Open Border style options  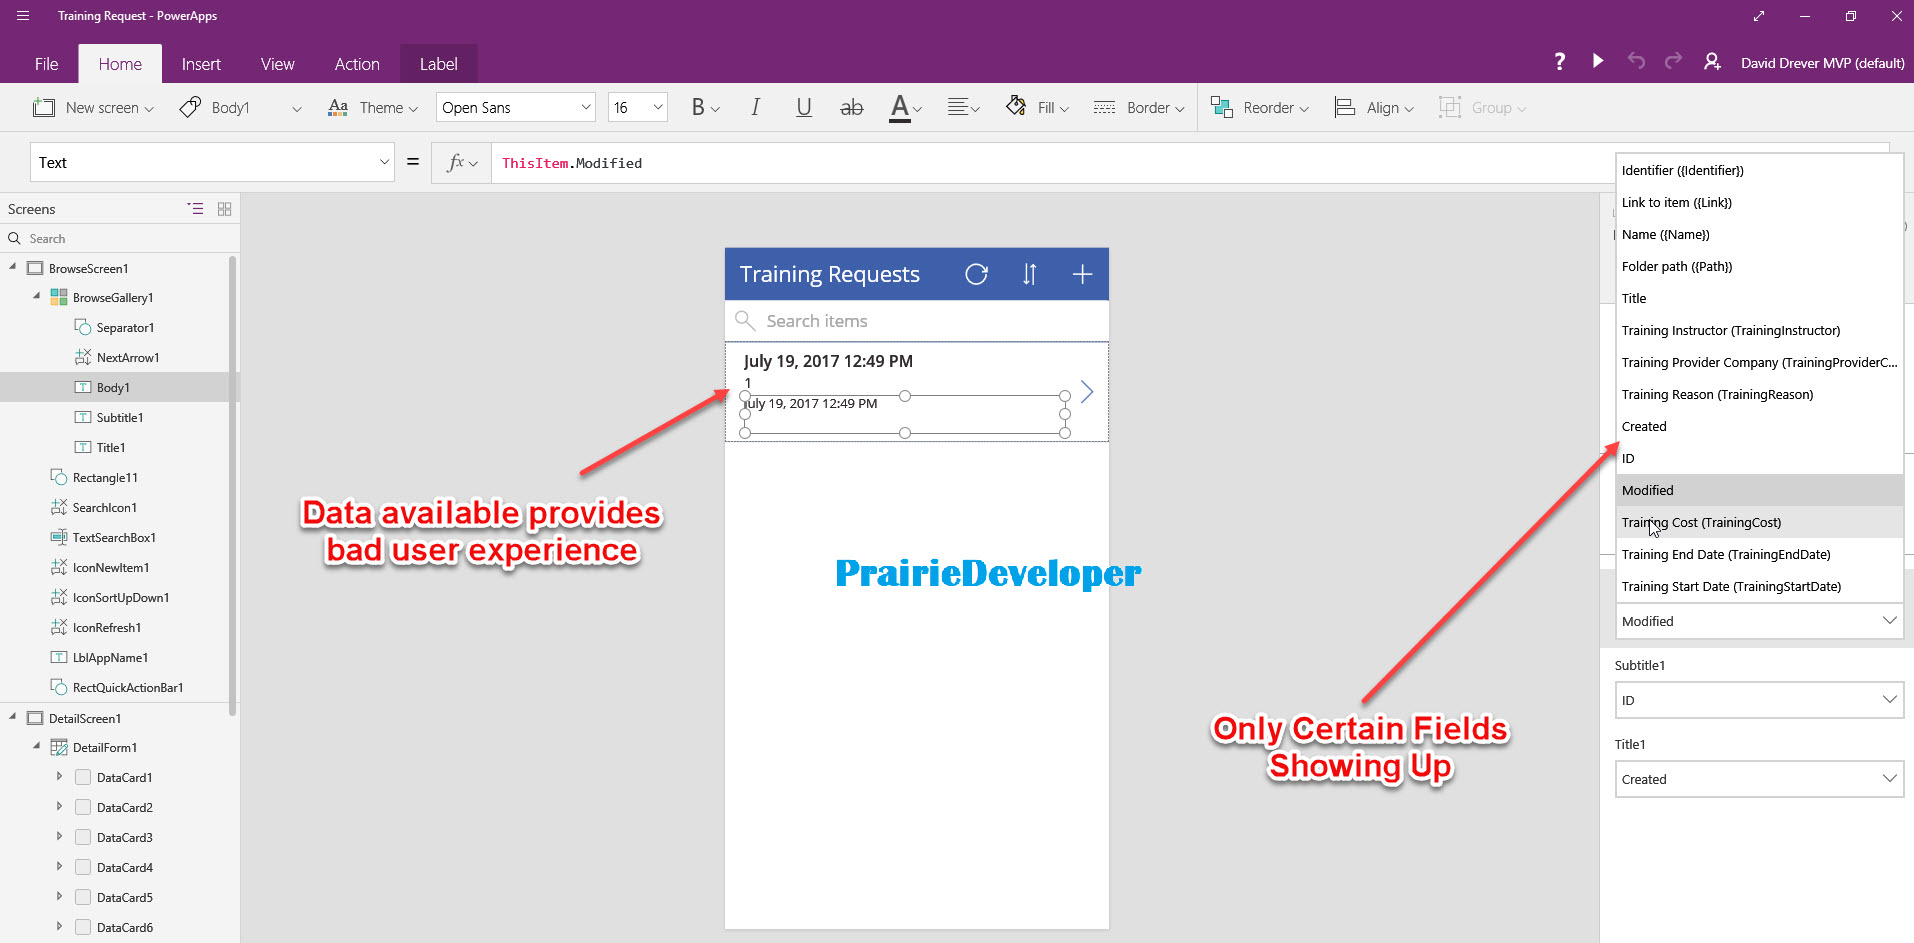[1138, 107]
